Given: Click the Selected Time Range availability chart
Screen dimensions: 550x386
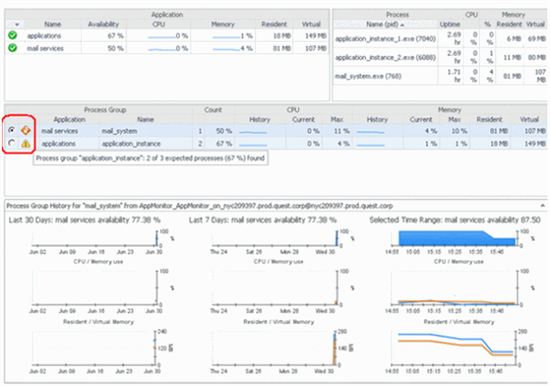Looking at the screenshot, I should pos(455,238).
